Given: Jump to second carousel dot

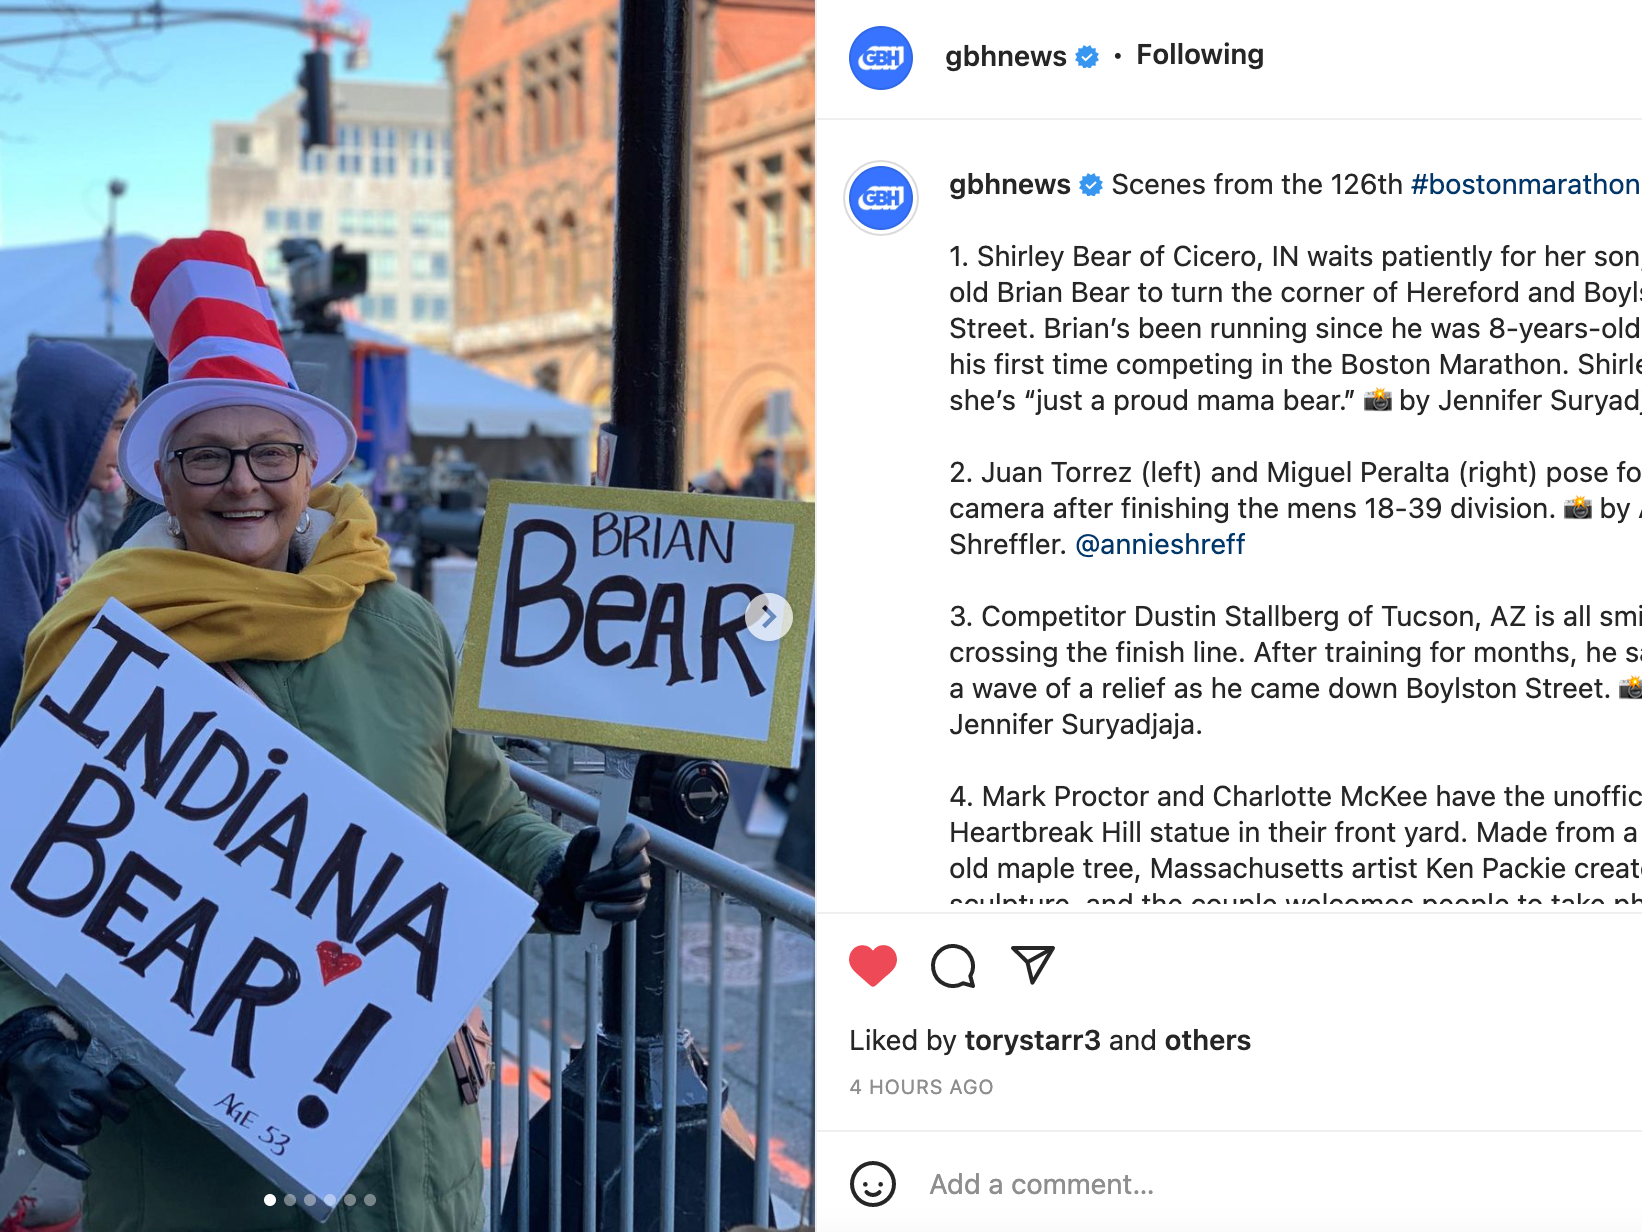Looking at the screenshot, I should tap(290, 1199).
